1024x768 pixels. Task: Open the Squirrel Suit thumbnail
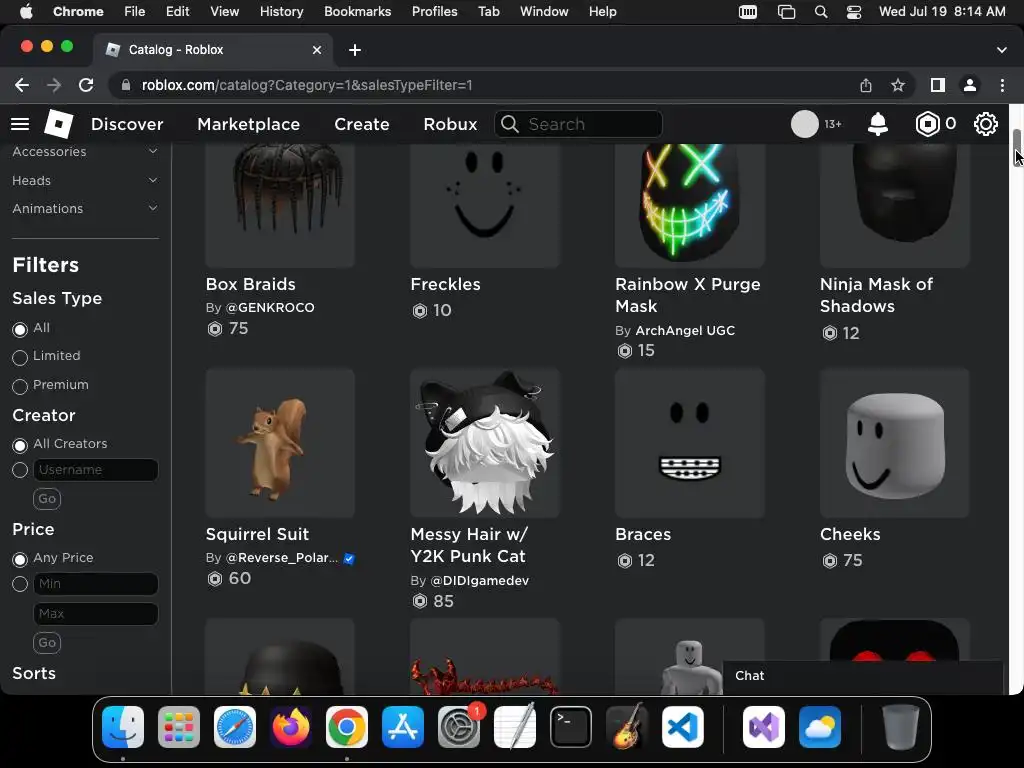point(280,443)
